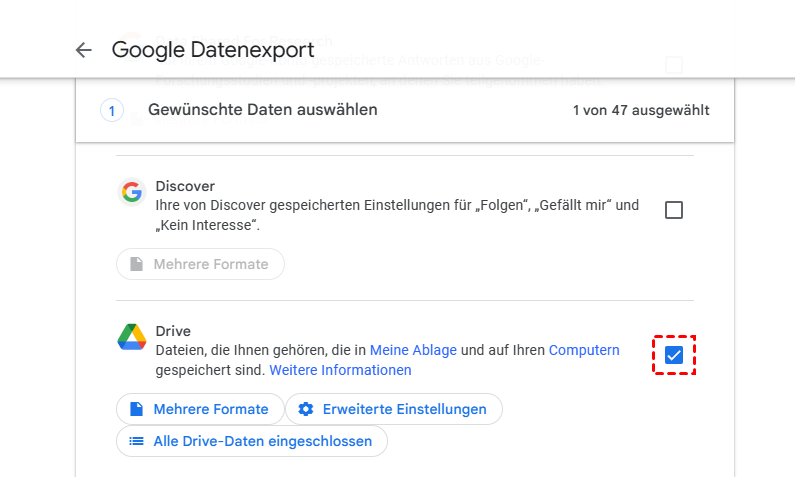
Task: Click the list icon in Alle Drive-Daten eingeschlossen
Action: (136, 441)
